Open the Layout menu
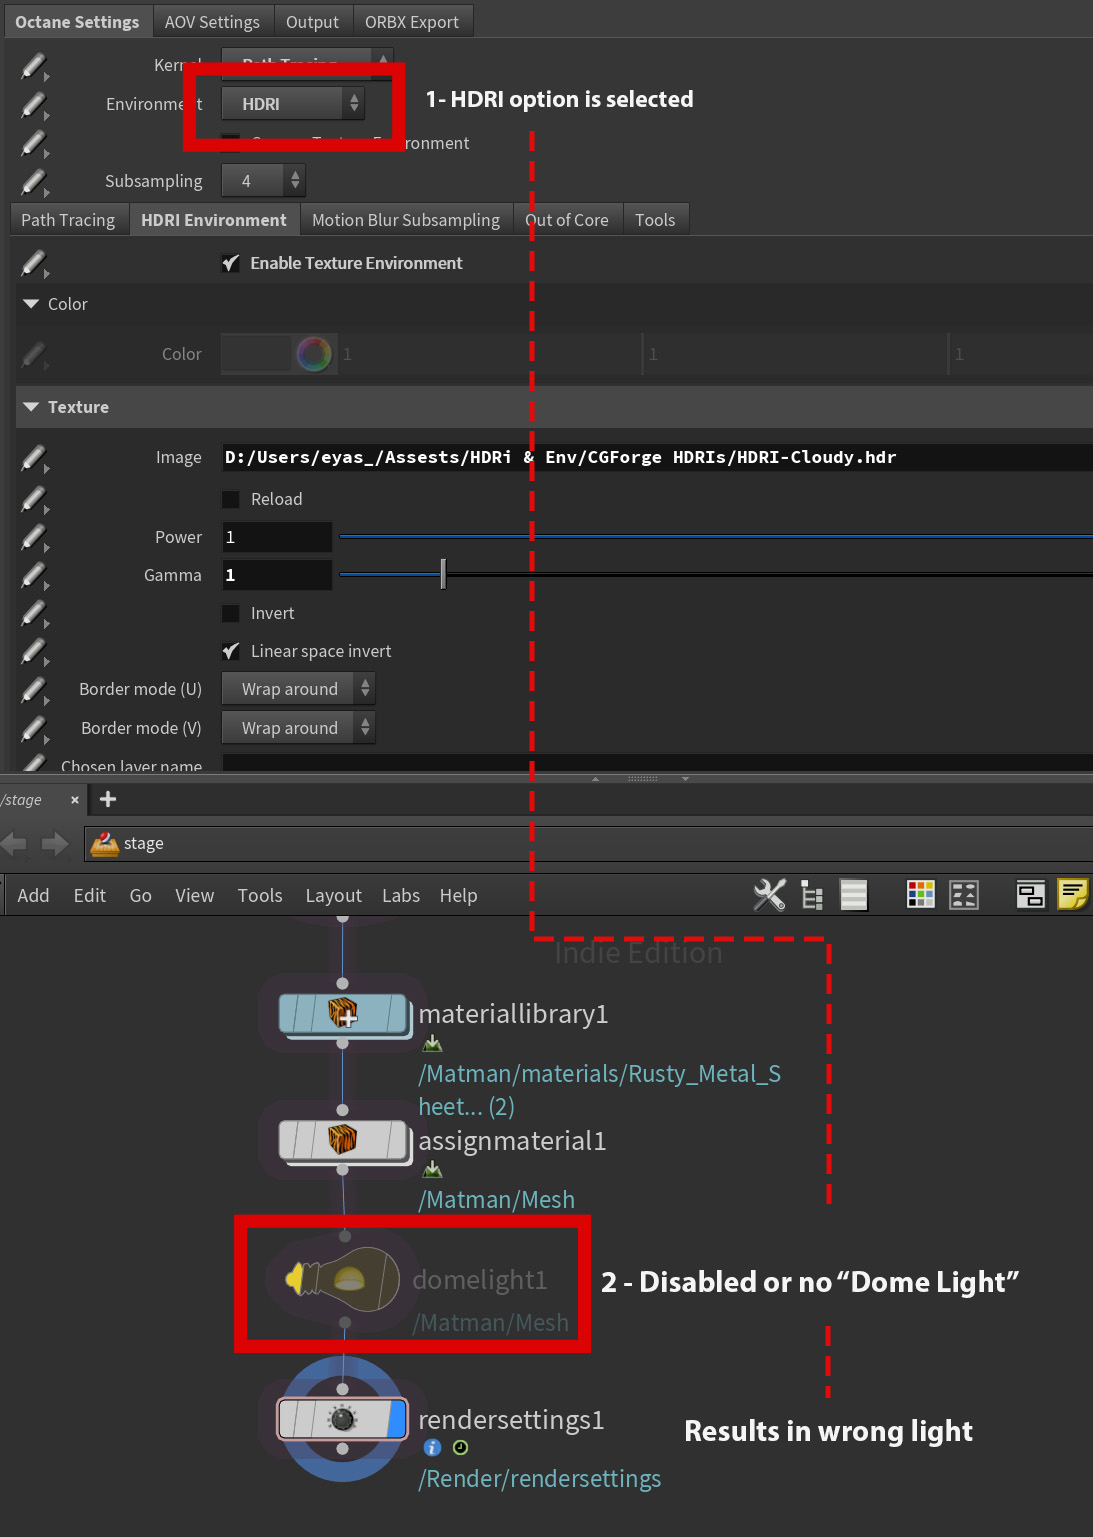The width and height of the screenshot is (1093, 1537). point(333,896)
